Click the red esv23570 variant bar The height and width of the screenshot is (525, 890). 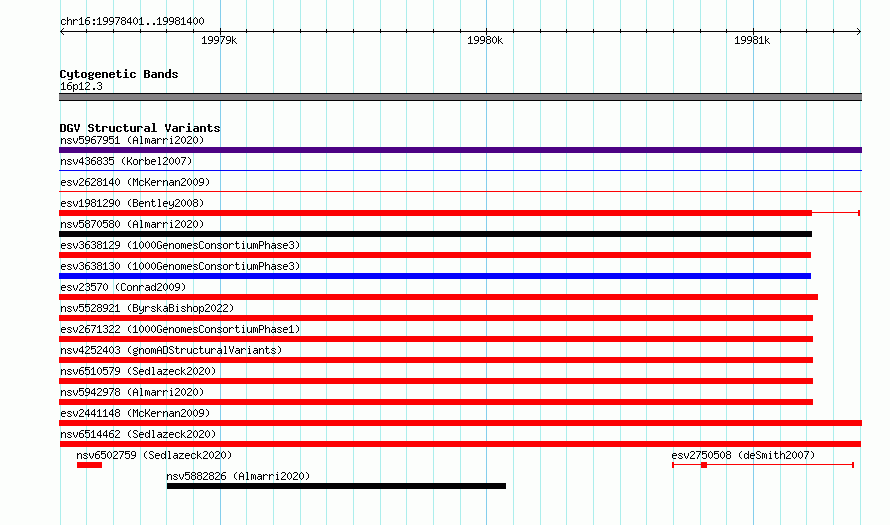tap(438, 297)
